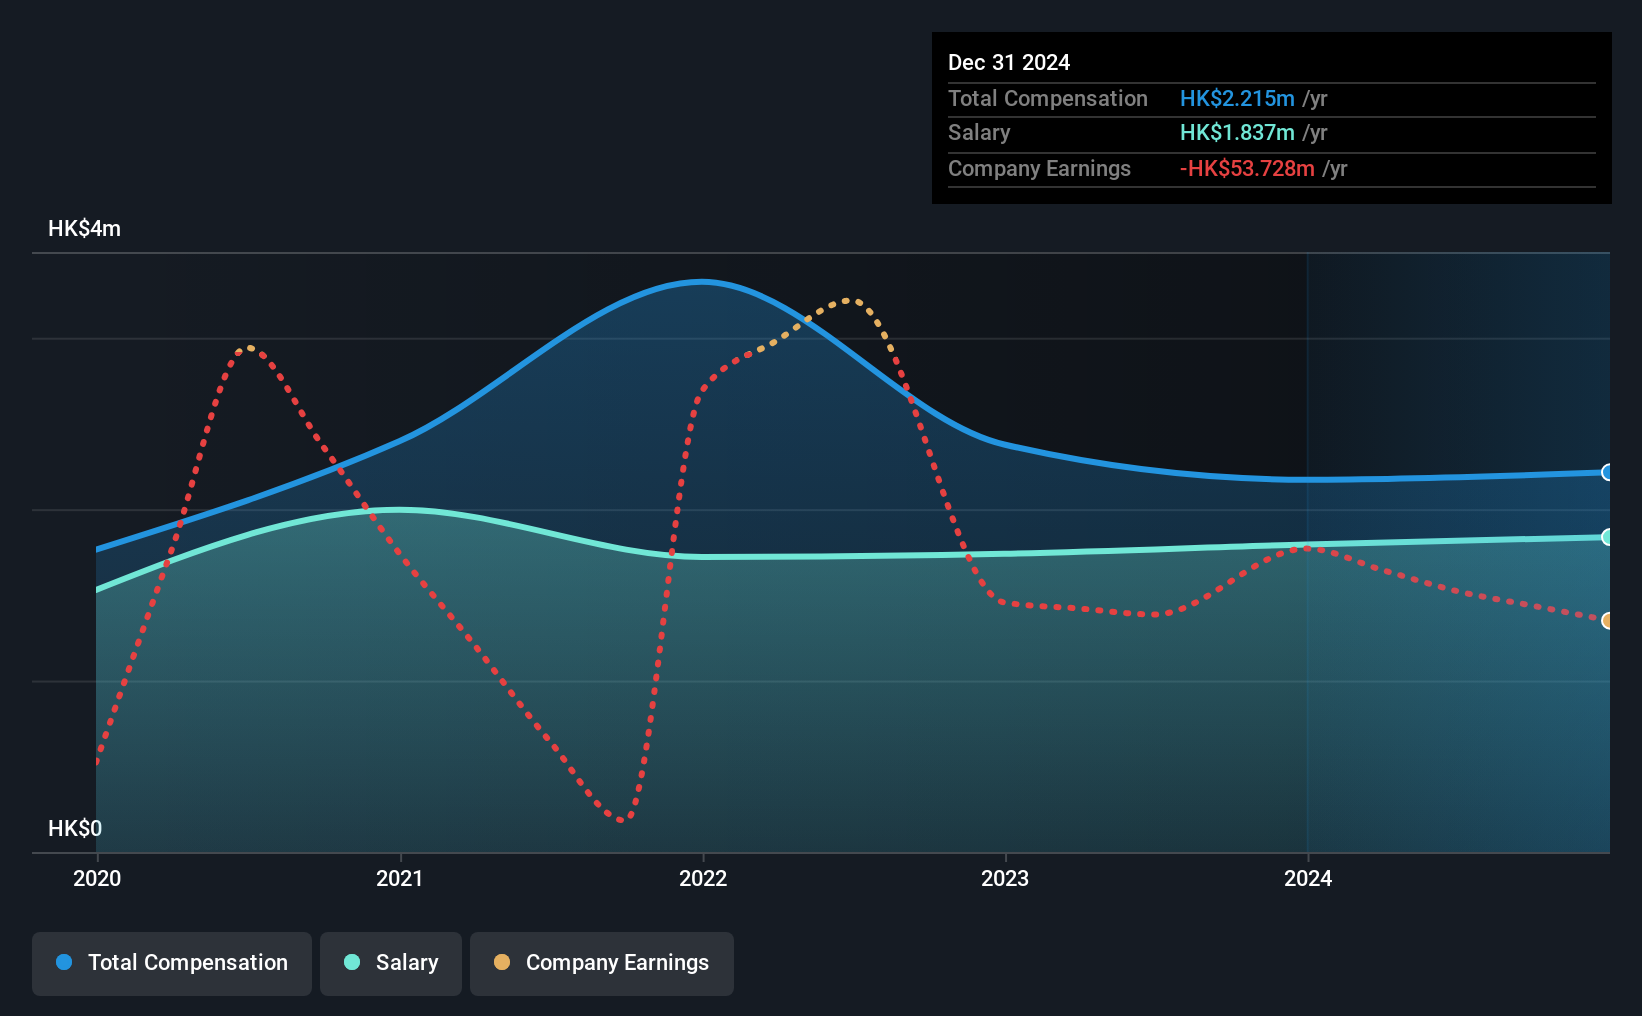Click the blue Total Compensation legend dot

pos(64,962)
